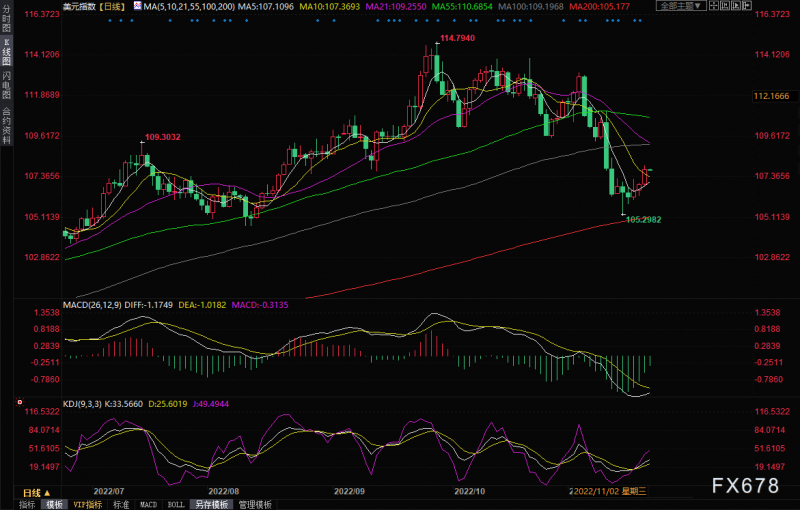Click the 2022/10 time axis label
The image size is (800, 510).
pyautogui.click(x=469, y=491)
